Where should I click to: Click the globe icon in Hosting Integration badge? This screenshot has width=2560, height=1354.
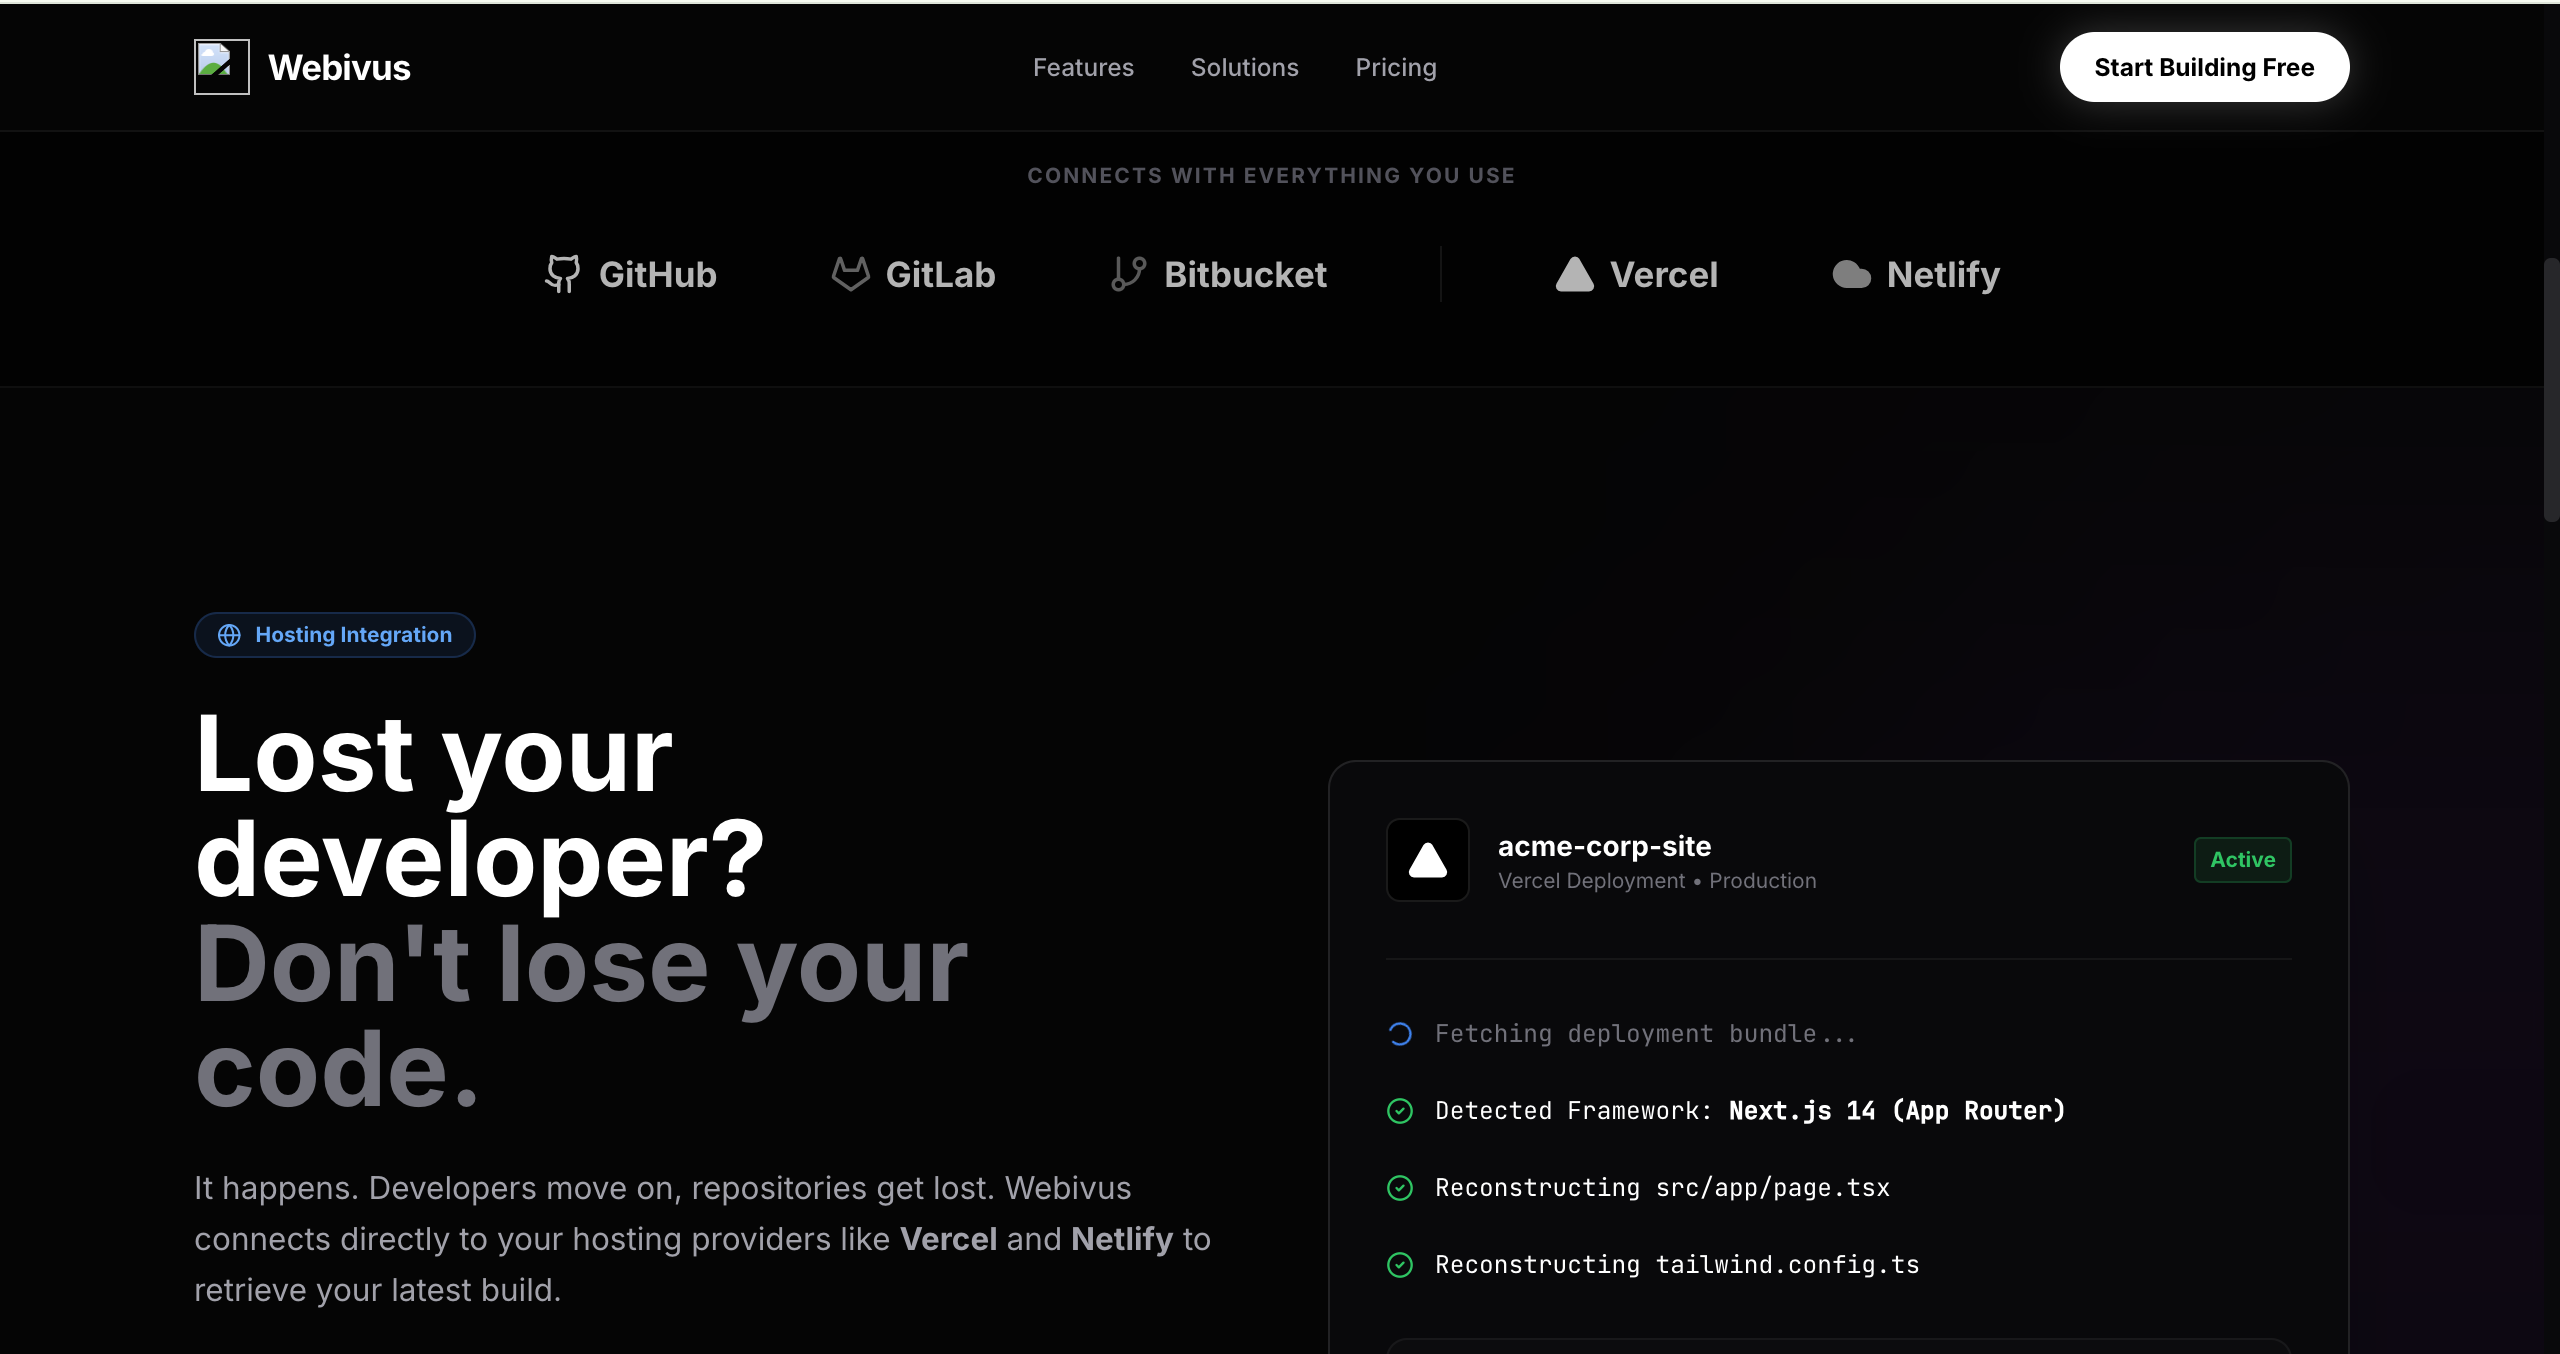(229, 635)
